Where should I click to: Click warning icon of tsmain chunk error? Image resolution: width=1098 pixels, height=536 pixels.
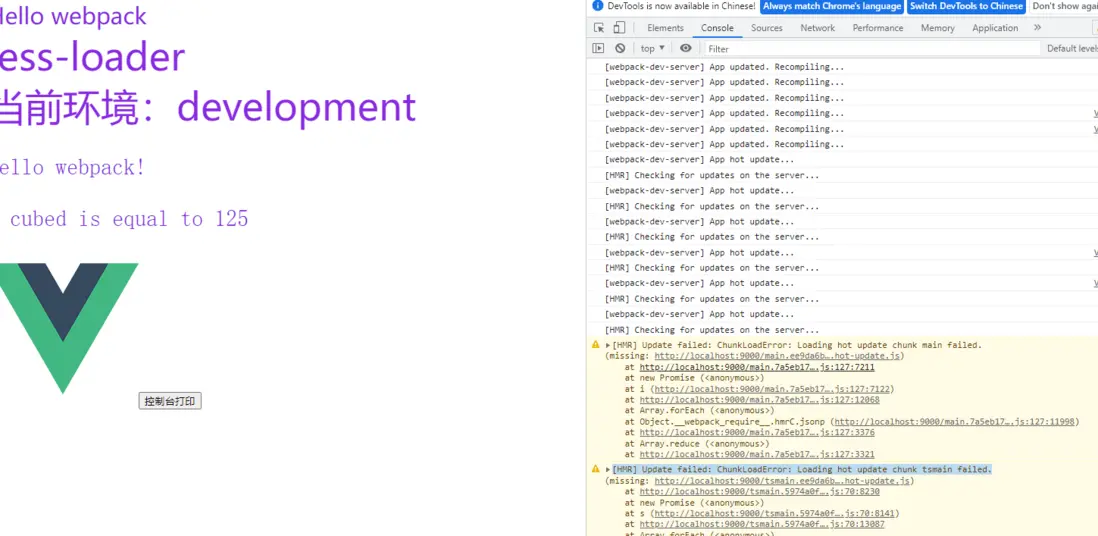pos(596,469)
